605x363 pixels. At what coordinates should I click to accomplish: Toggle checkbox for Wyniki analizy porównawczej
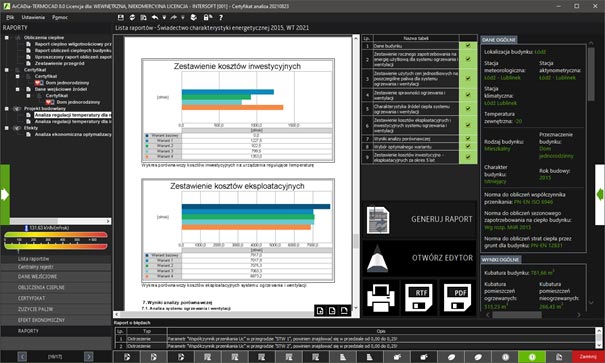(x=468, y=138)
